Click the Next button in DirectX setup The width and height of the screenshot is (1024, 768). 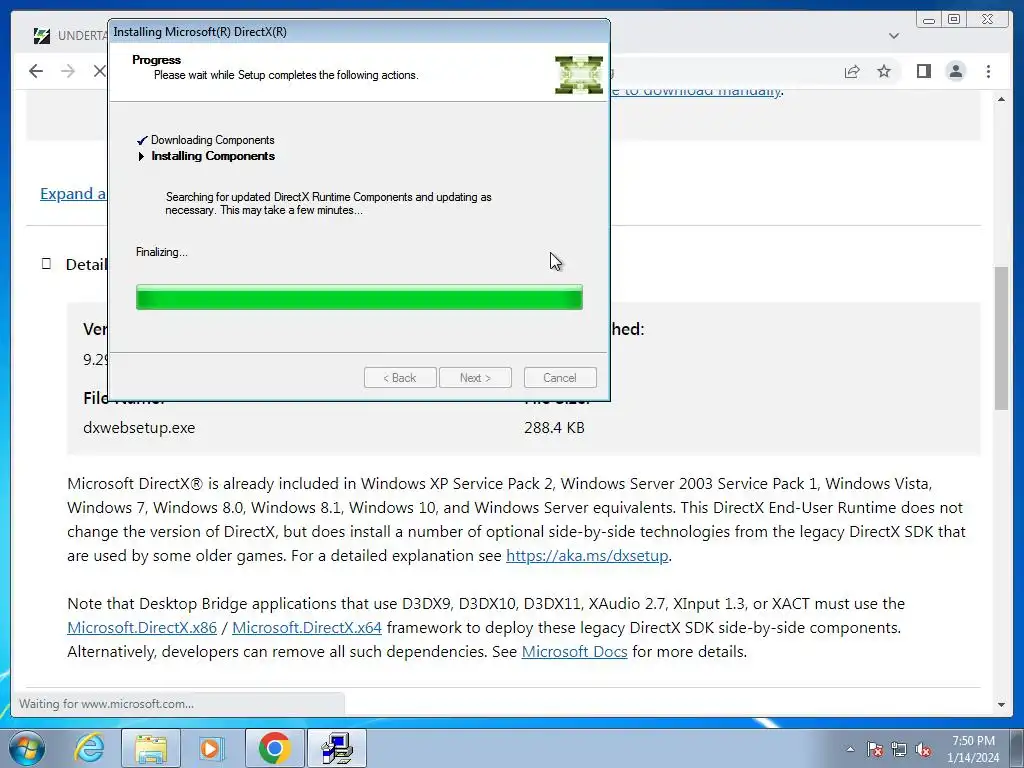click(475, 377)
